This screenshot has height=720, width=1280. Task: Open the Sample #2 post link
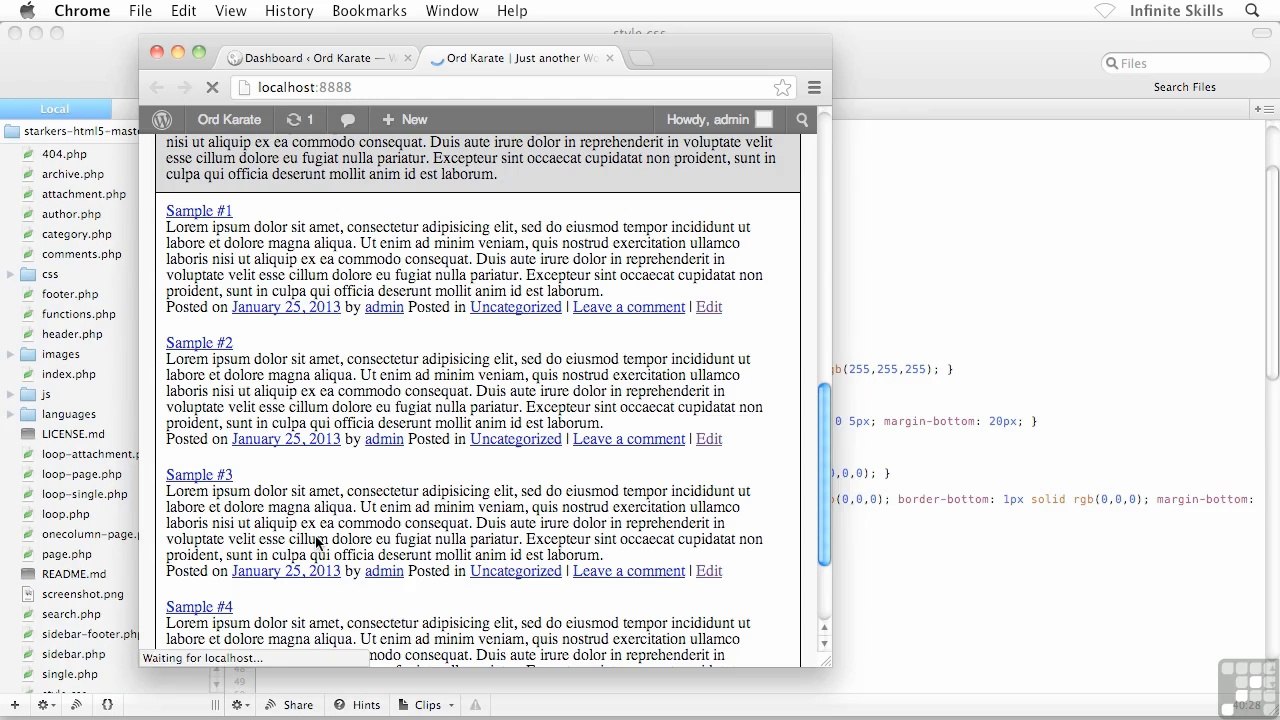199,343
